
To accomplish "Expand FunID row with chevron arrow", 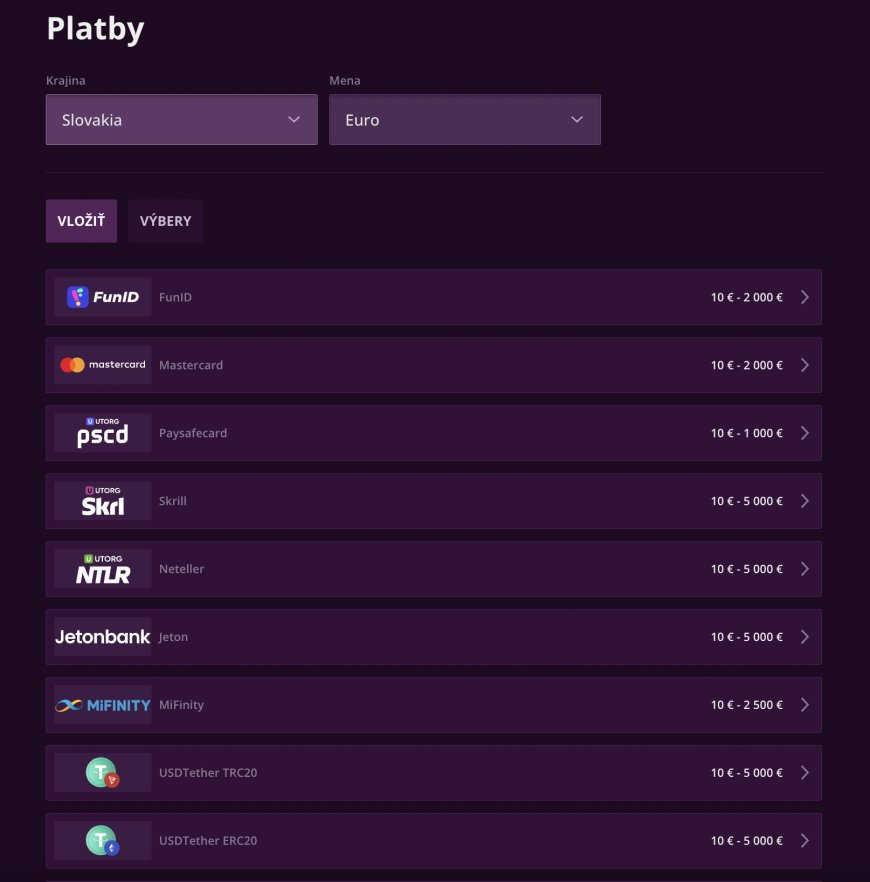I will point(805,297).
